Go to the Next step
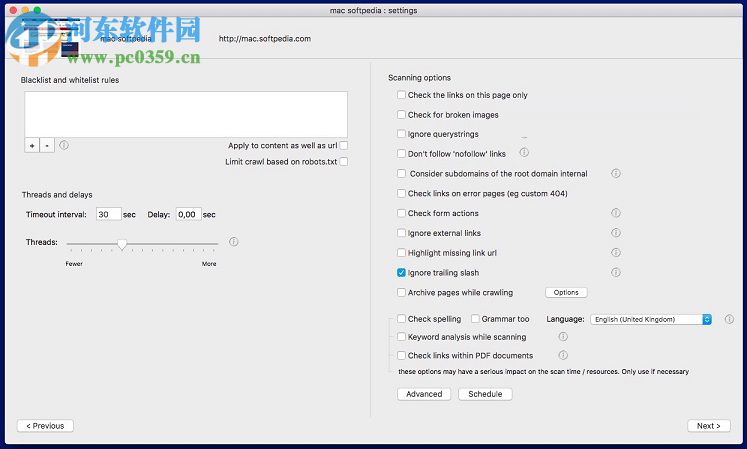This screenshot has height=449, width=747. click(708, 426)
